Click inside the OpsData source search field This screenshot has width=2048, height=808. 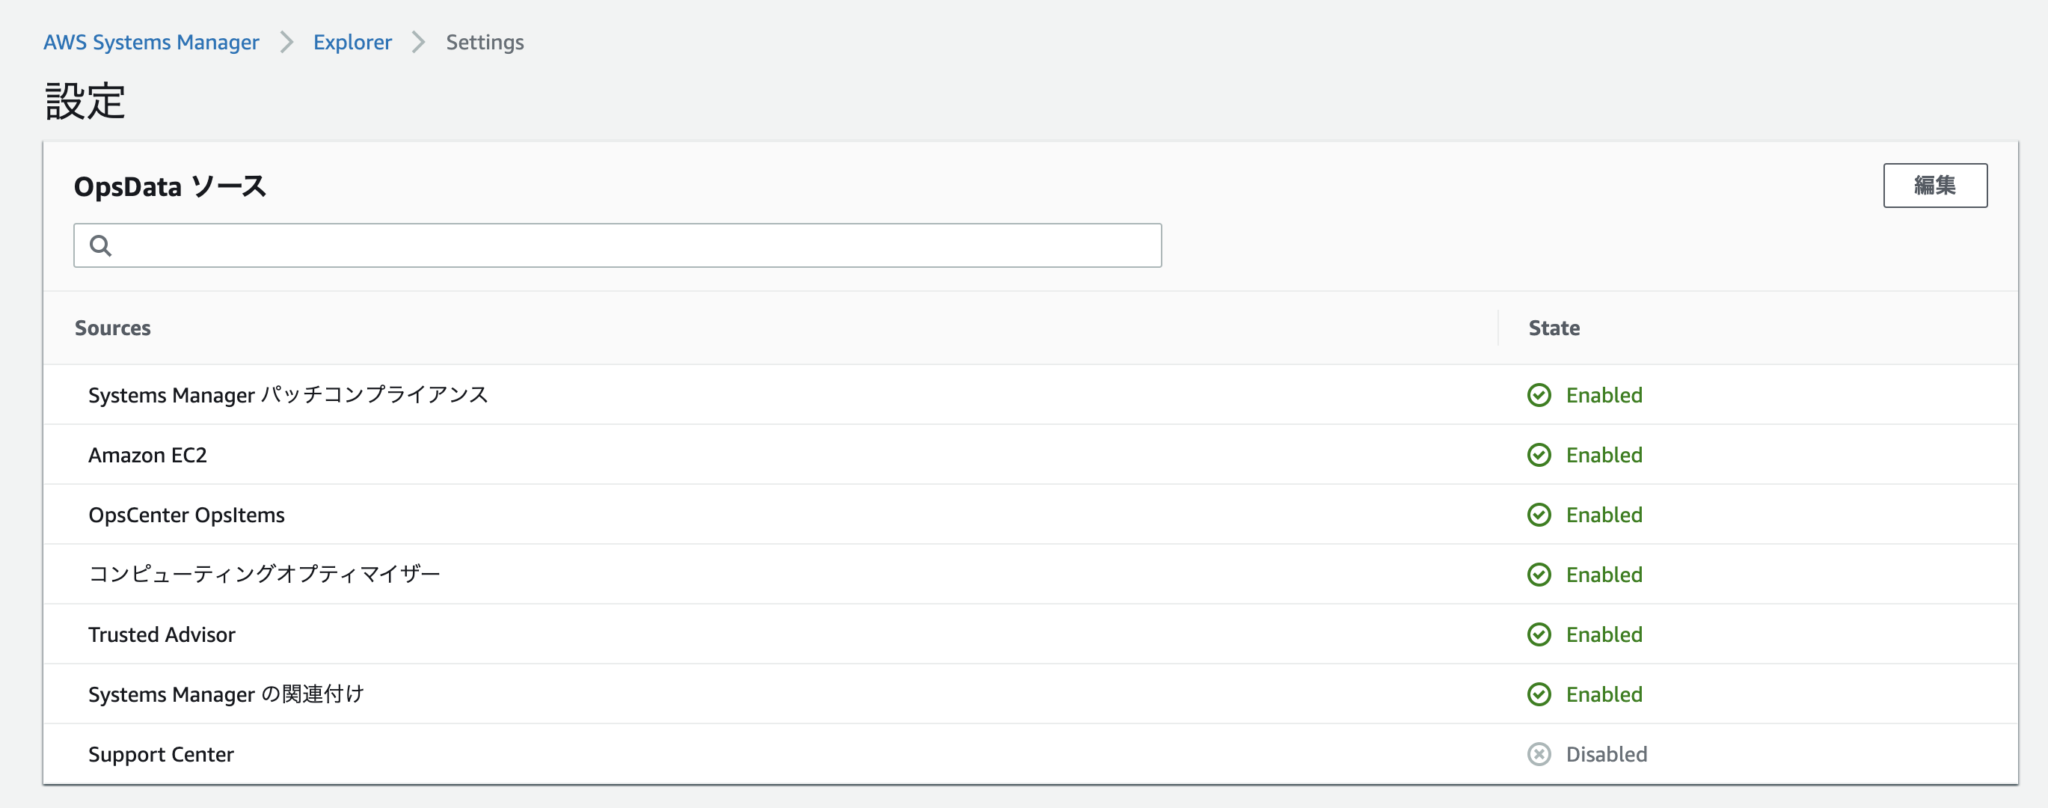616,245
